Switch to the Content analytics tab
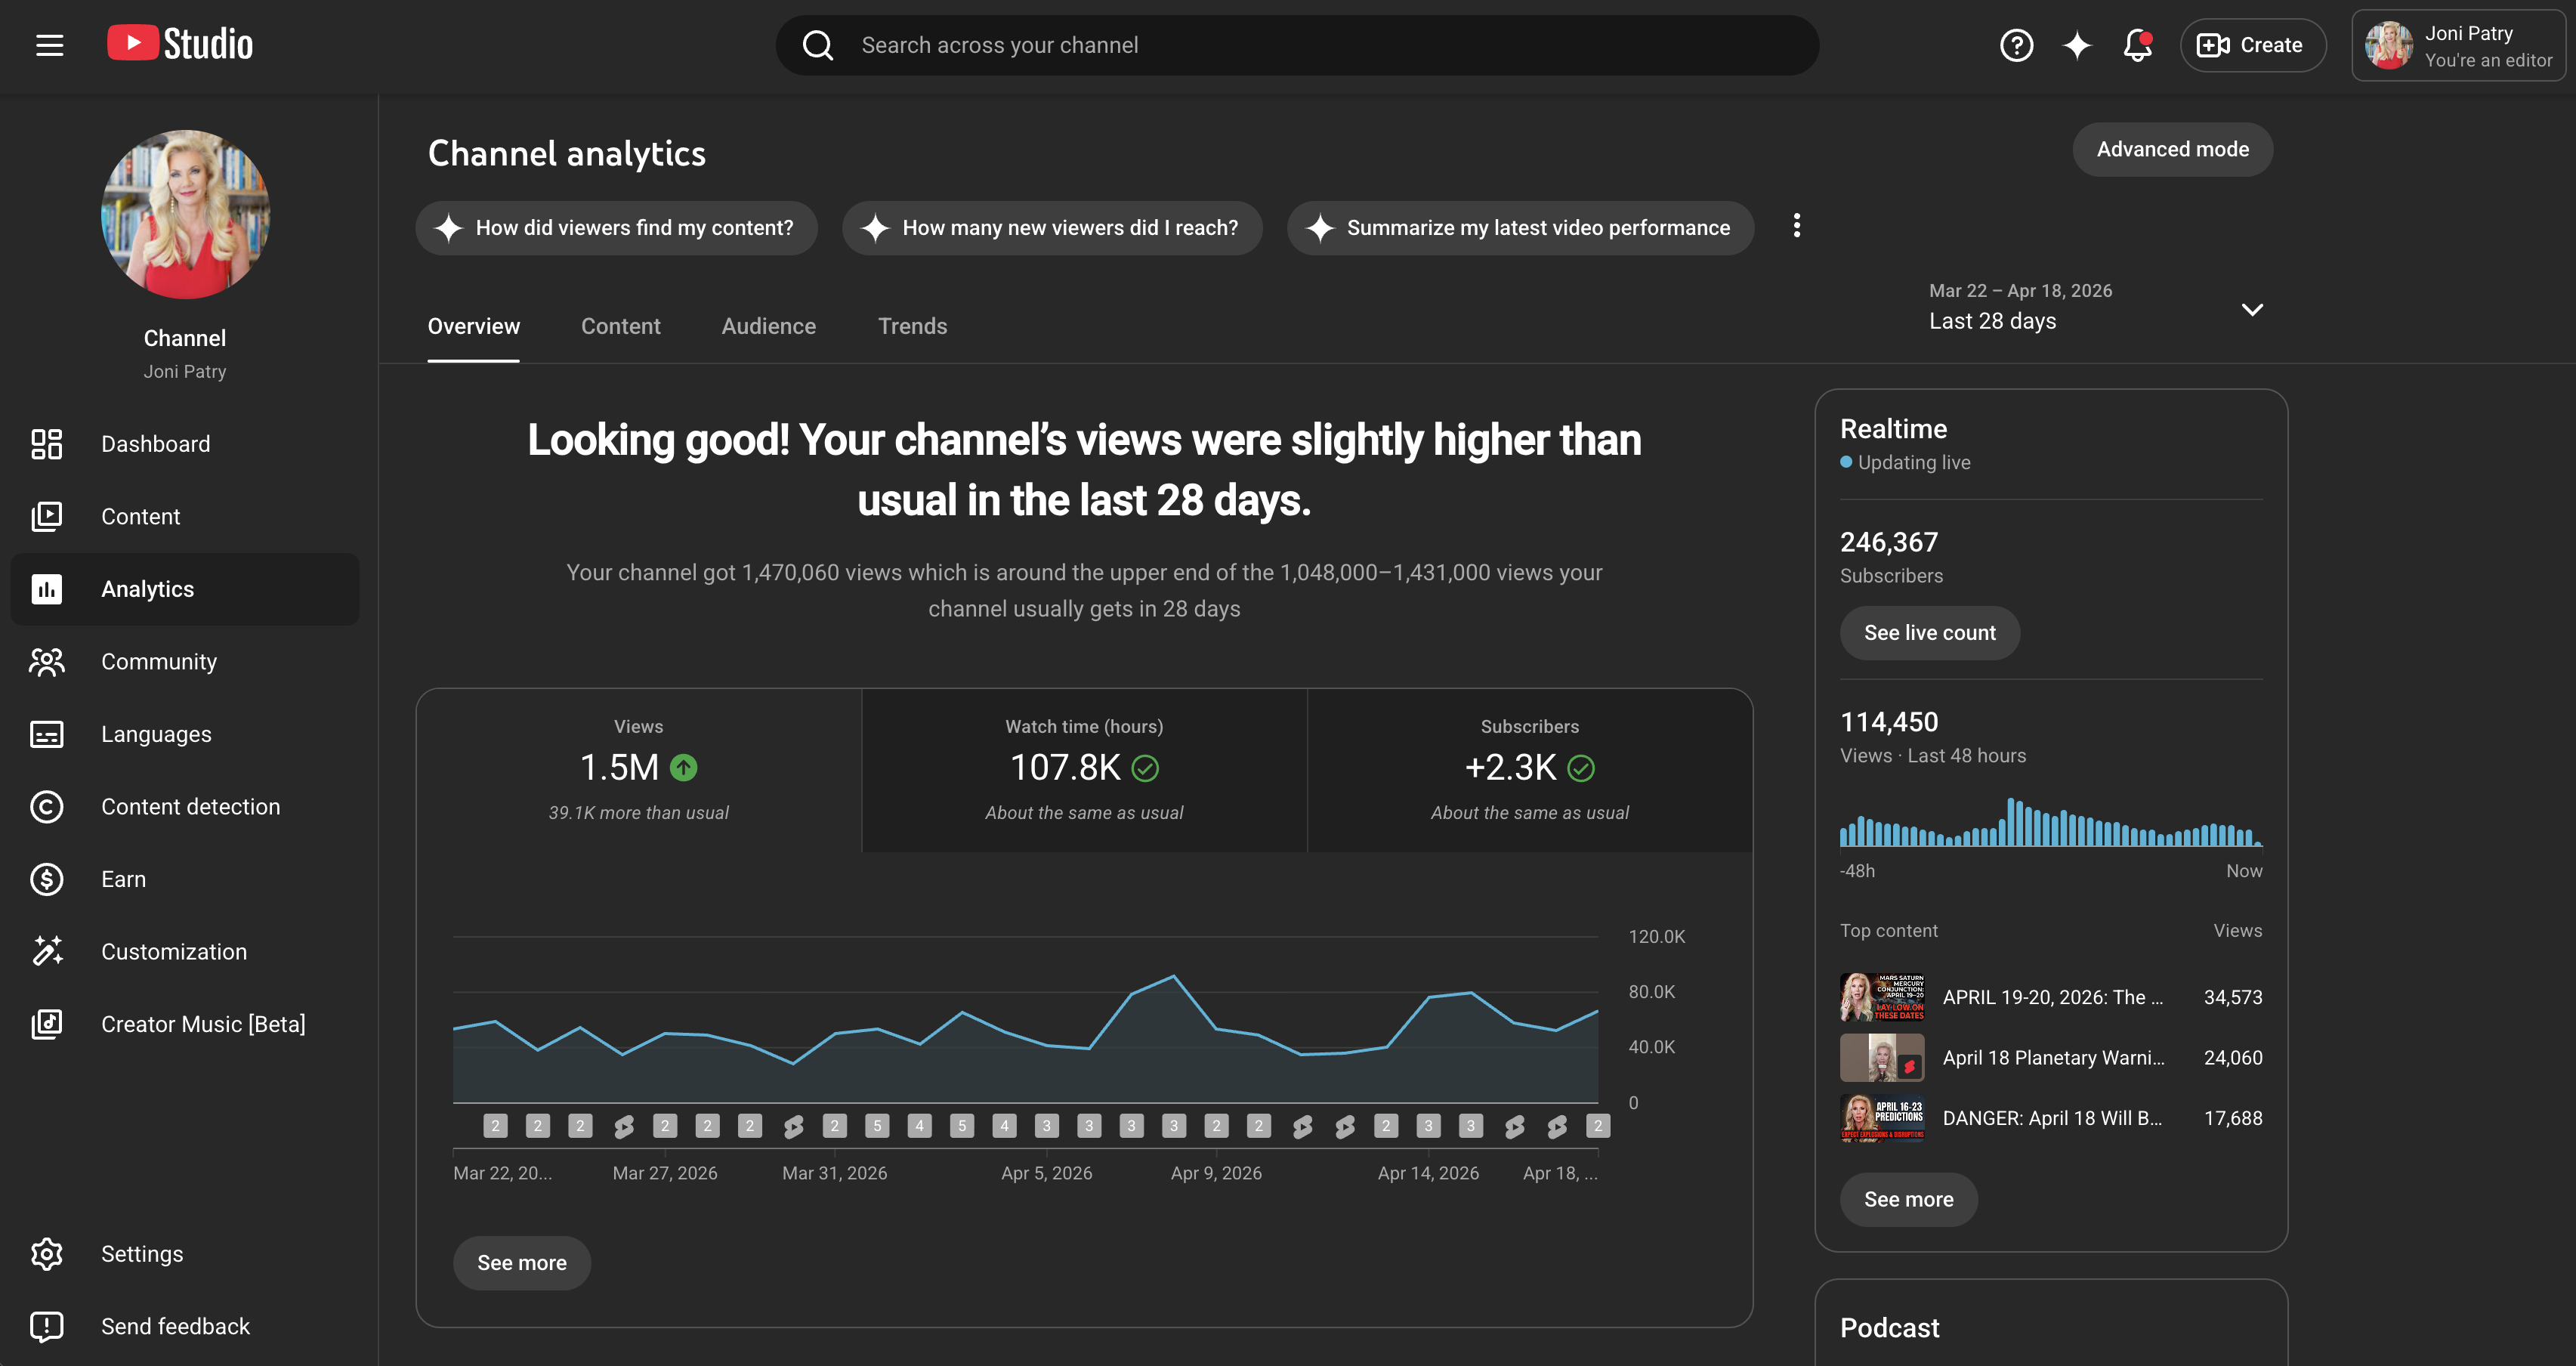The height and width of the screenshot is (1366, 2576). [x=620, y=326]
